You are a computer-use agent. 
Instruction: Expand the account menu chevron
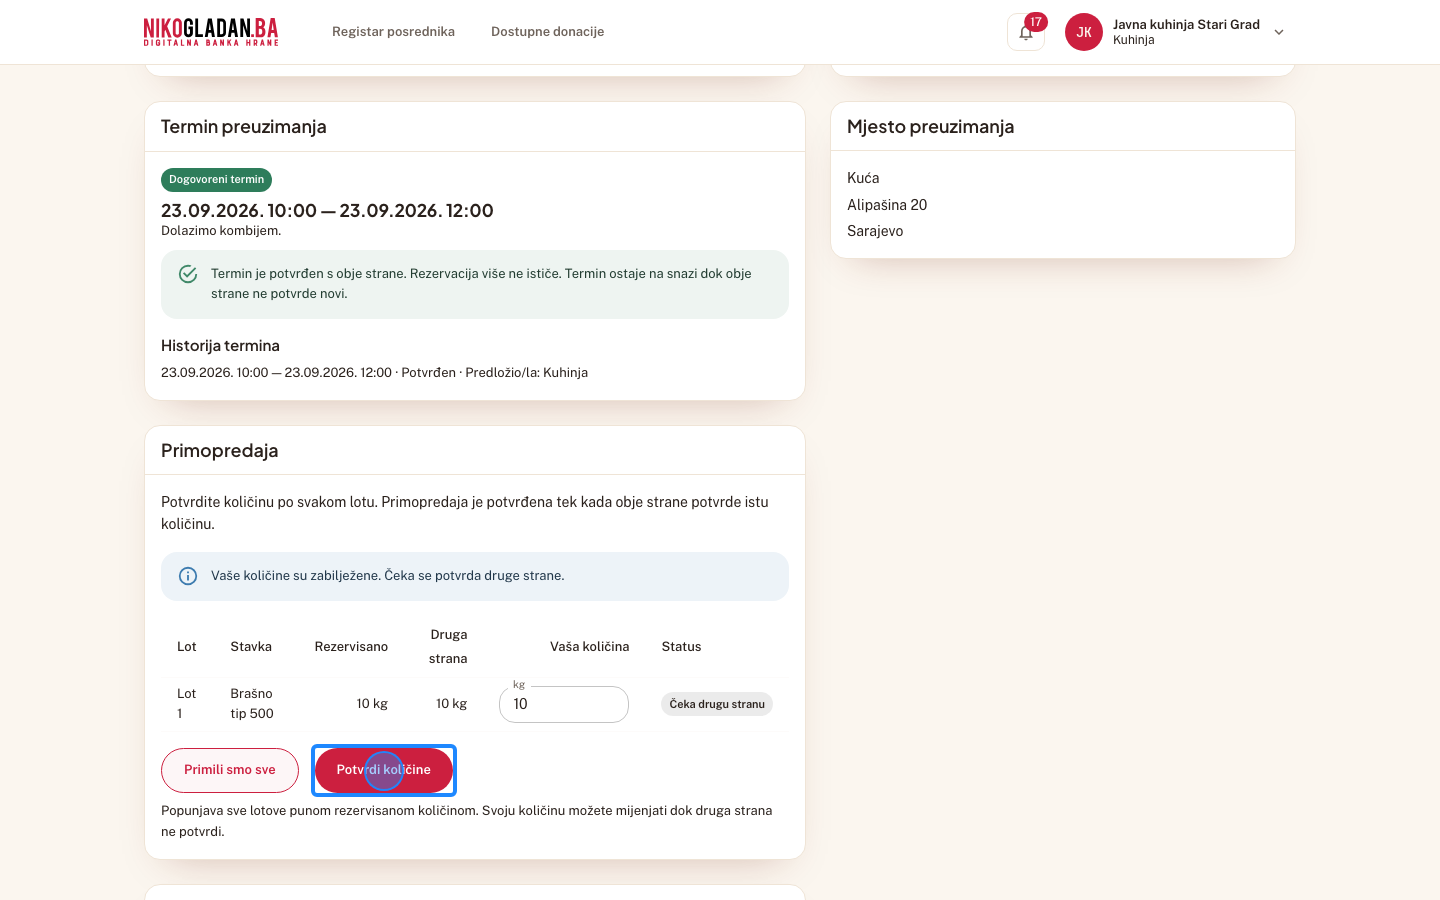coord(1279,32)
